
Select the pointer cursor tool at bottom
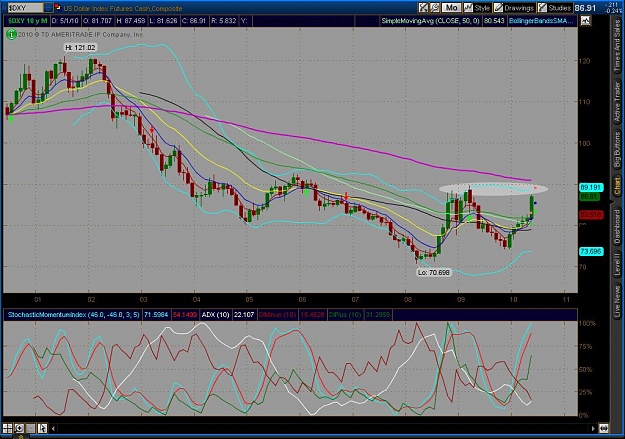[x=42, y=429]
